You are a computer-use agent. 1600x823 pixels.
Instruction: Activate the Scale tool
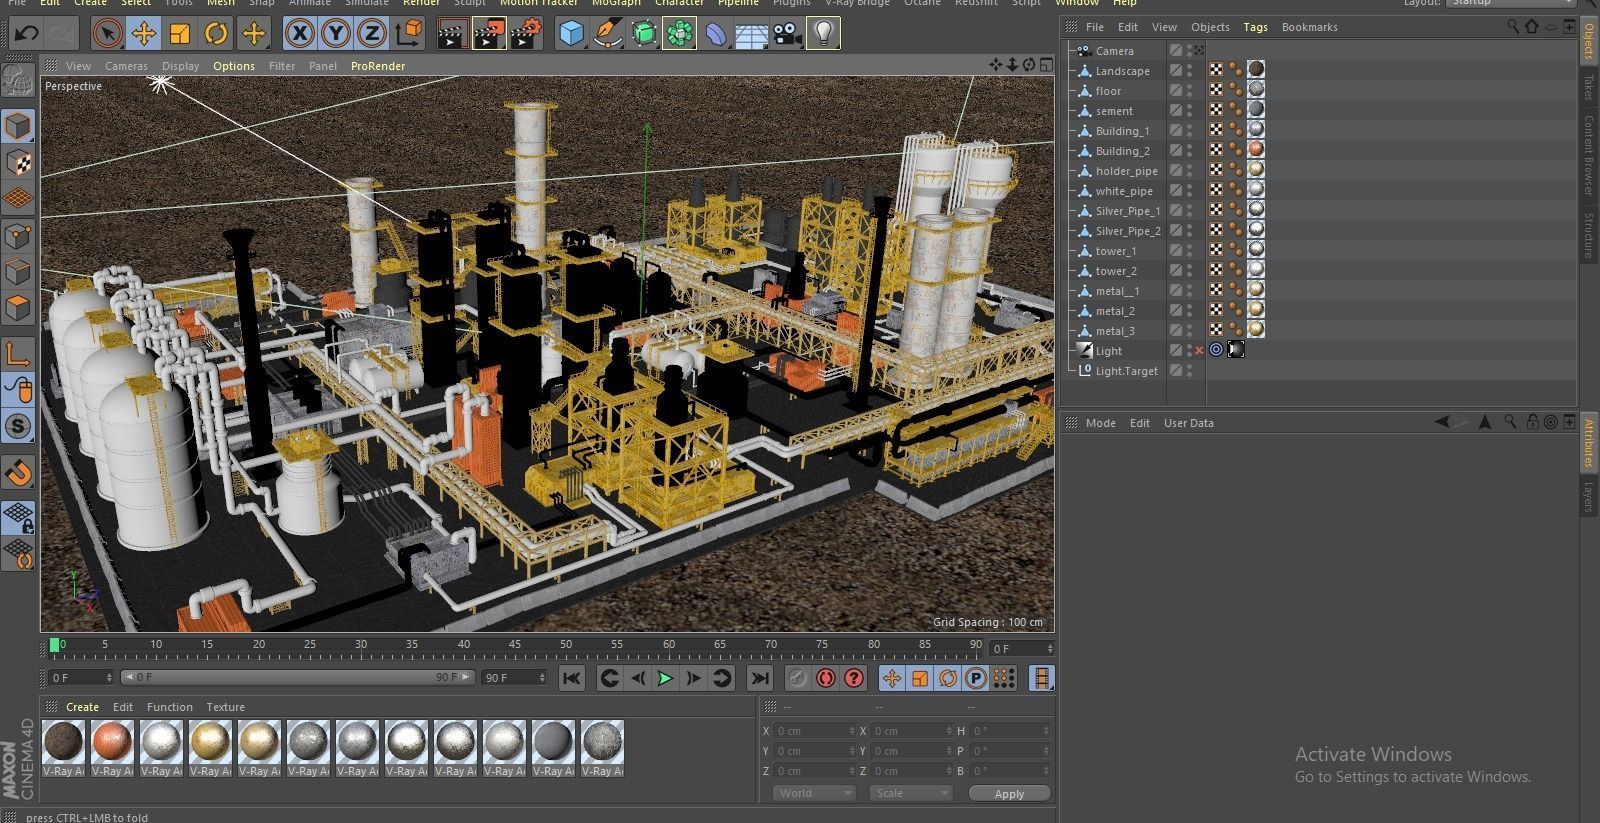180,33
